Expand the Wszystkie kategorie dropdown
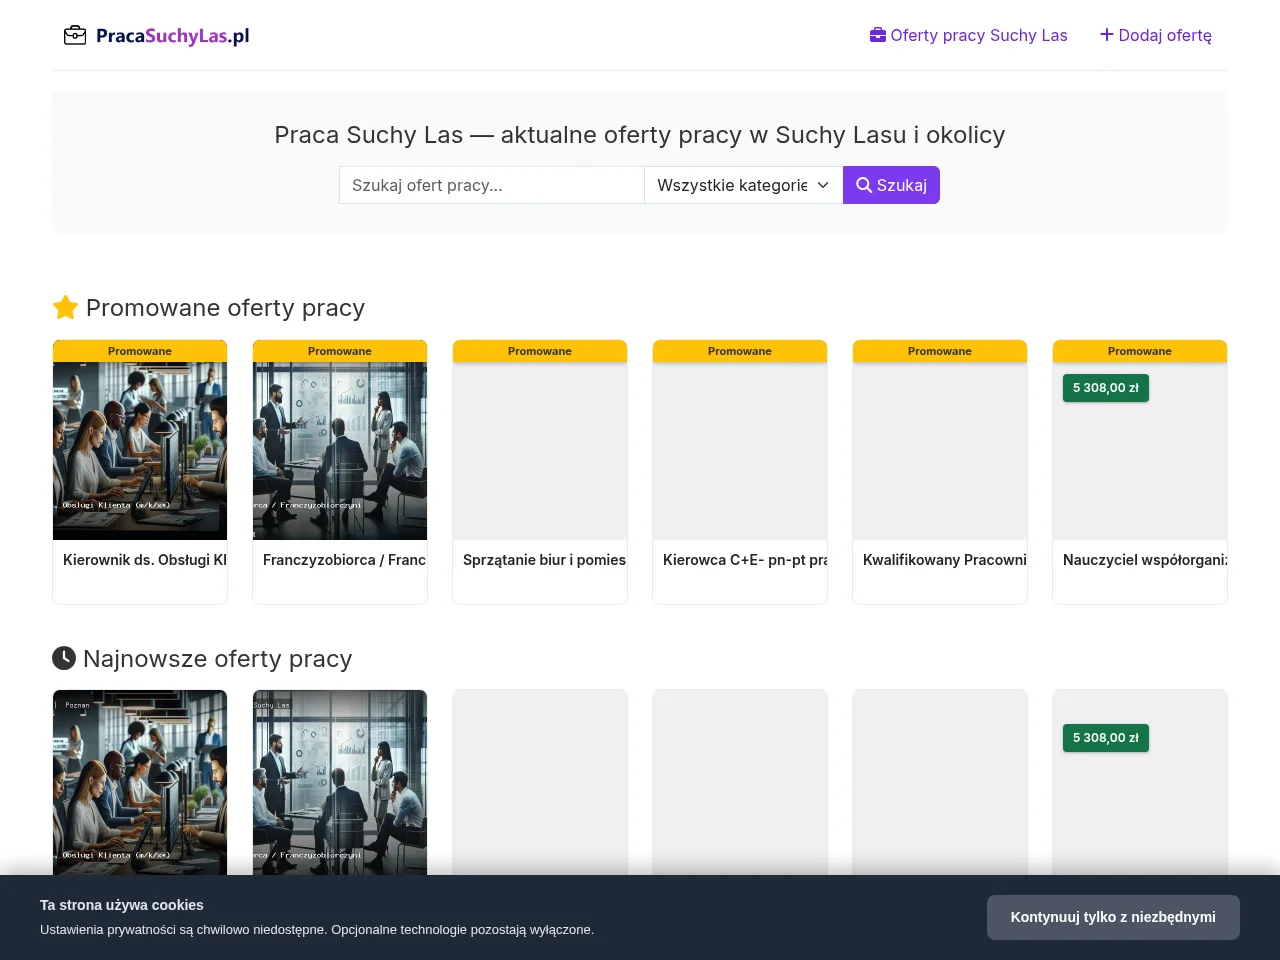Image resolution: width=1280 pixels, height=960 pixels. coord(744,185)
